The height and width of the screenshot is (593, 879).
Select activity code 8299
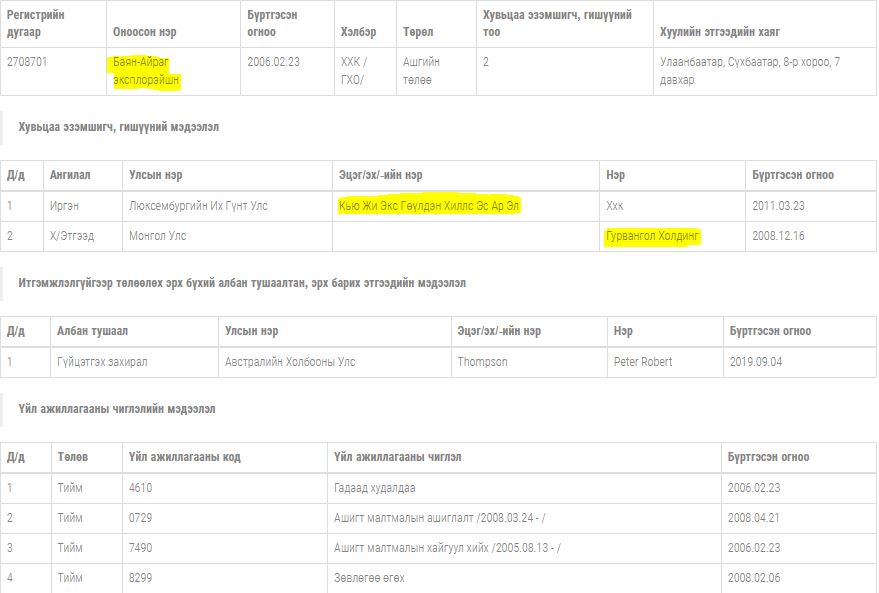[140, 578]
